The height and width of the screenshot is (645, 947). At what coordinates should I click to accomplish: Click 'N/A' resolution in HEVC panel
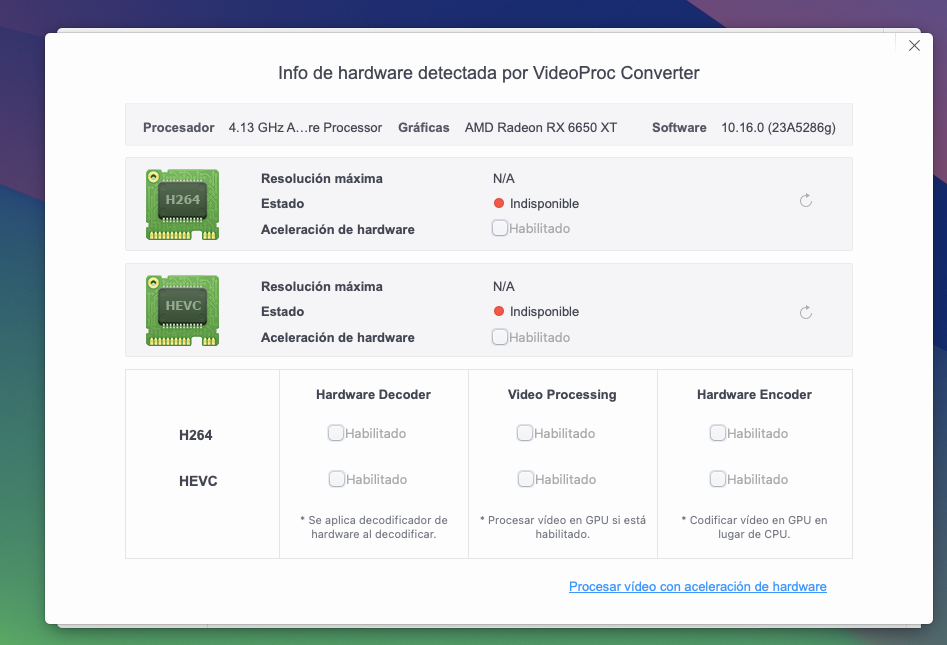click(x=504, y=286)
